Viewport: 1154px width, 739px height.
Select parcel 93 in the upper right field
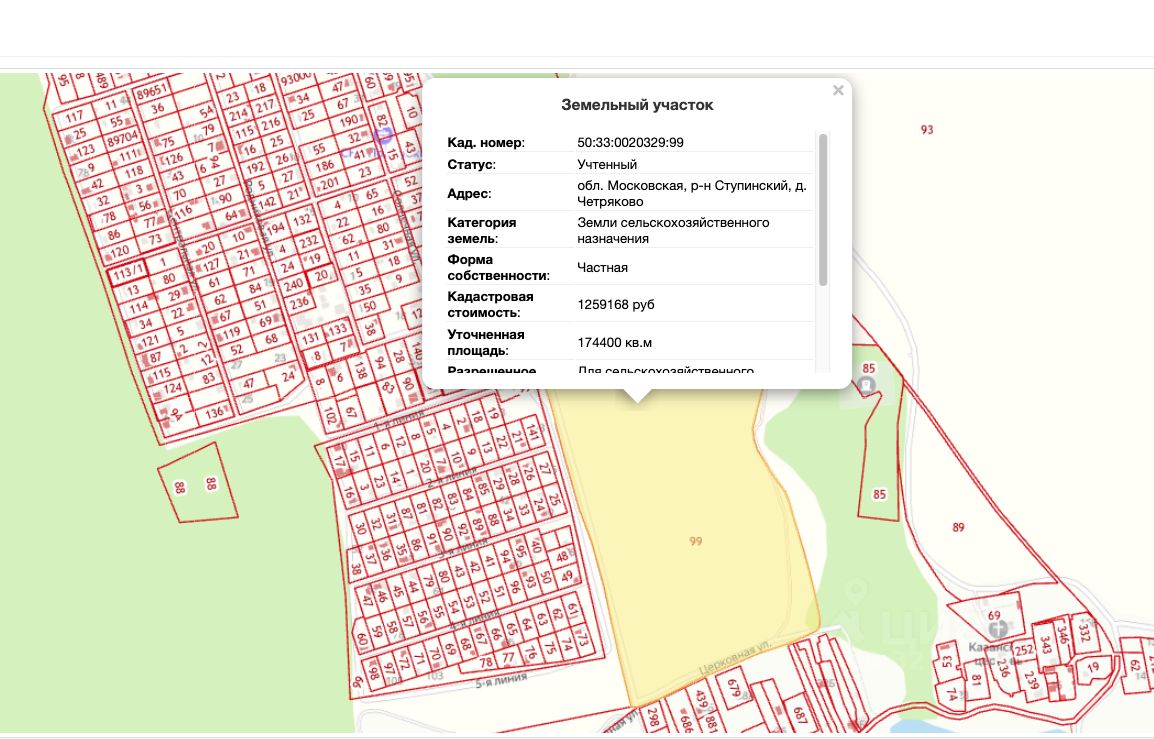pyautogui.click(x=927, y=130)
